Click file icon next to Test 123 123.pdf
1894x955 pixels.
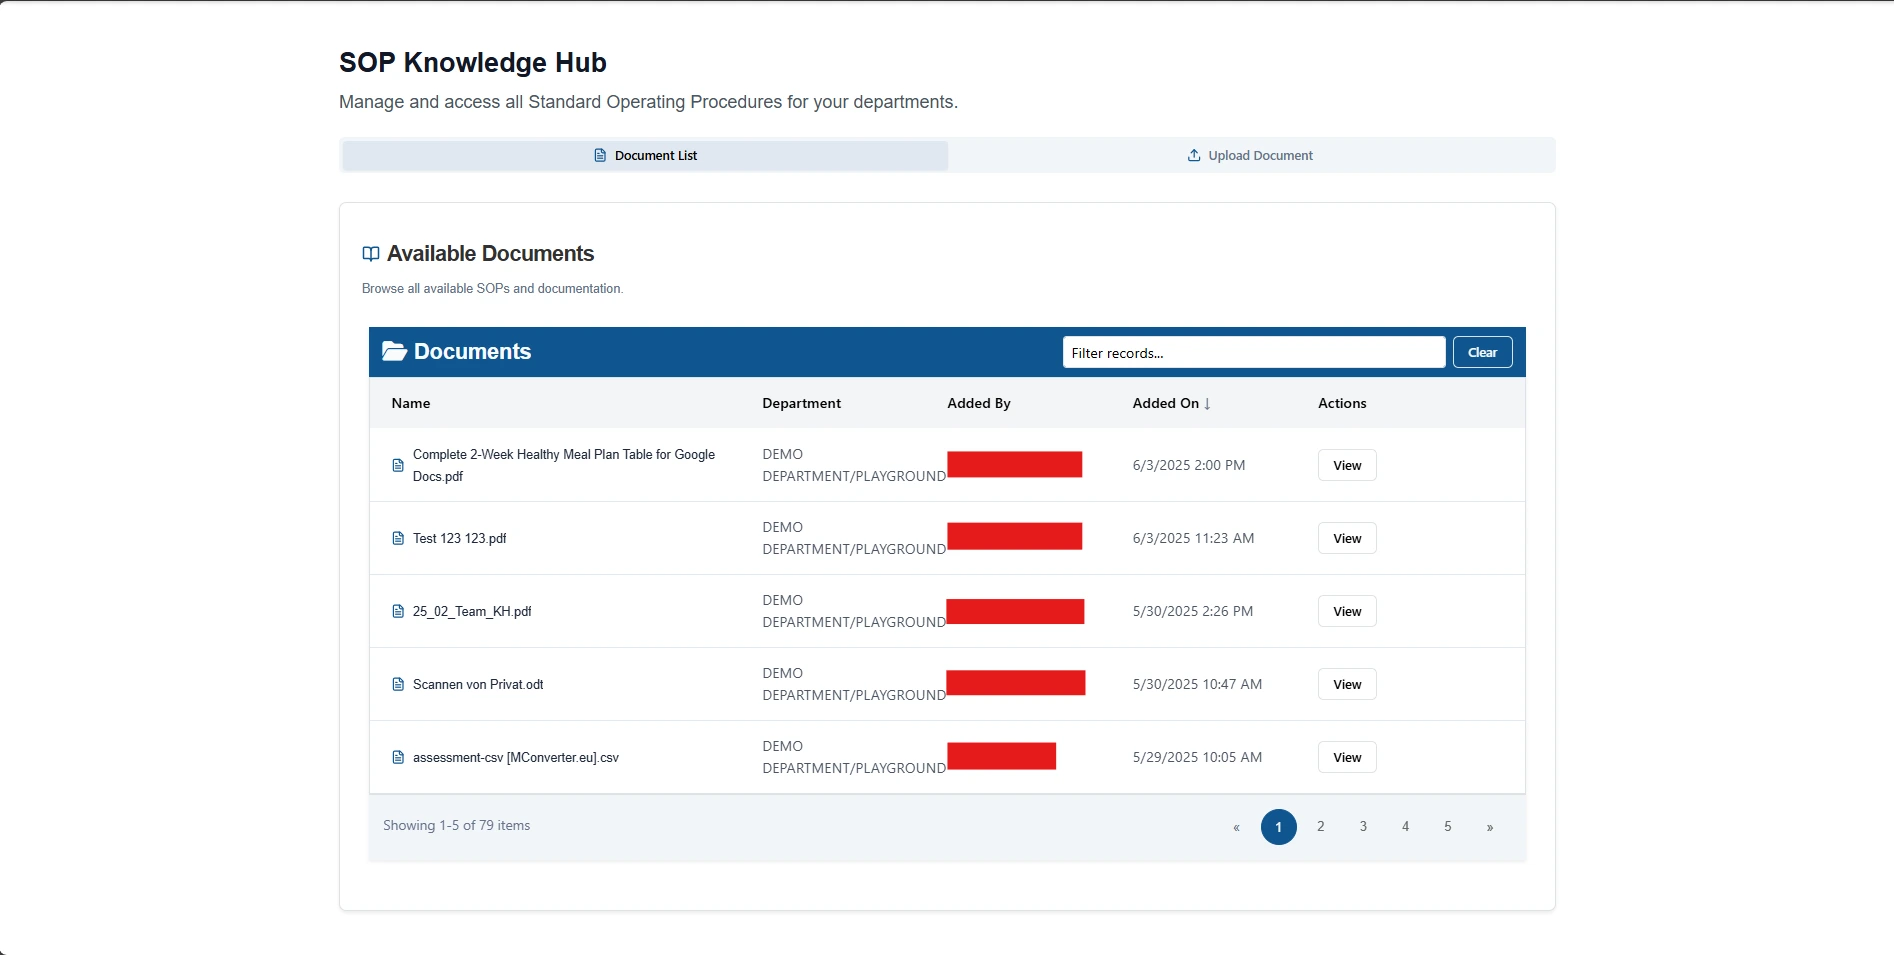398,538
